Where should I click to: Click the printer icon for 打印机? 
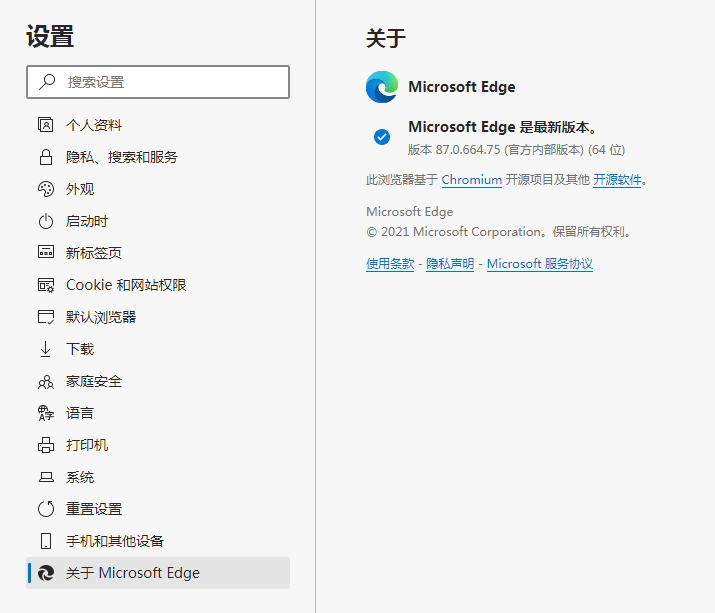(45, 445)
